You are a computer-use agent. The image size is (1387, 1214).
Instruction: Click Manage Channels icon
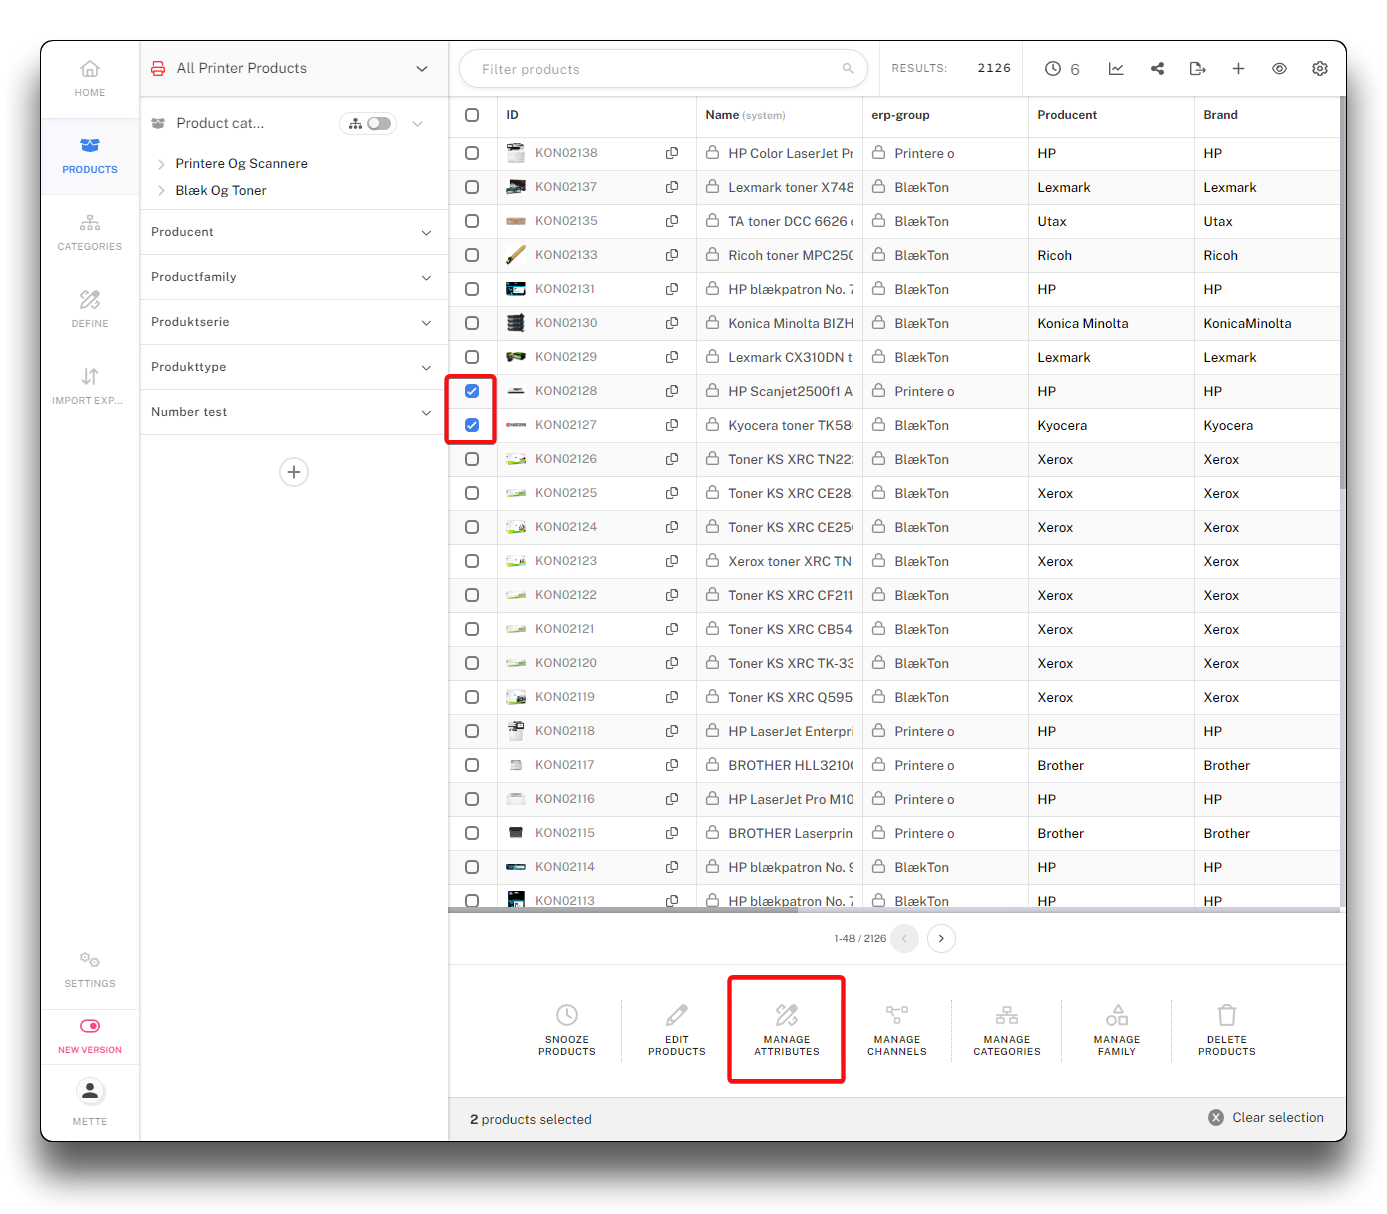tap(897, 1016)
